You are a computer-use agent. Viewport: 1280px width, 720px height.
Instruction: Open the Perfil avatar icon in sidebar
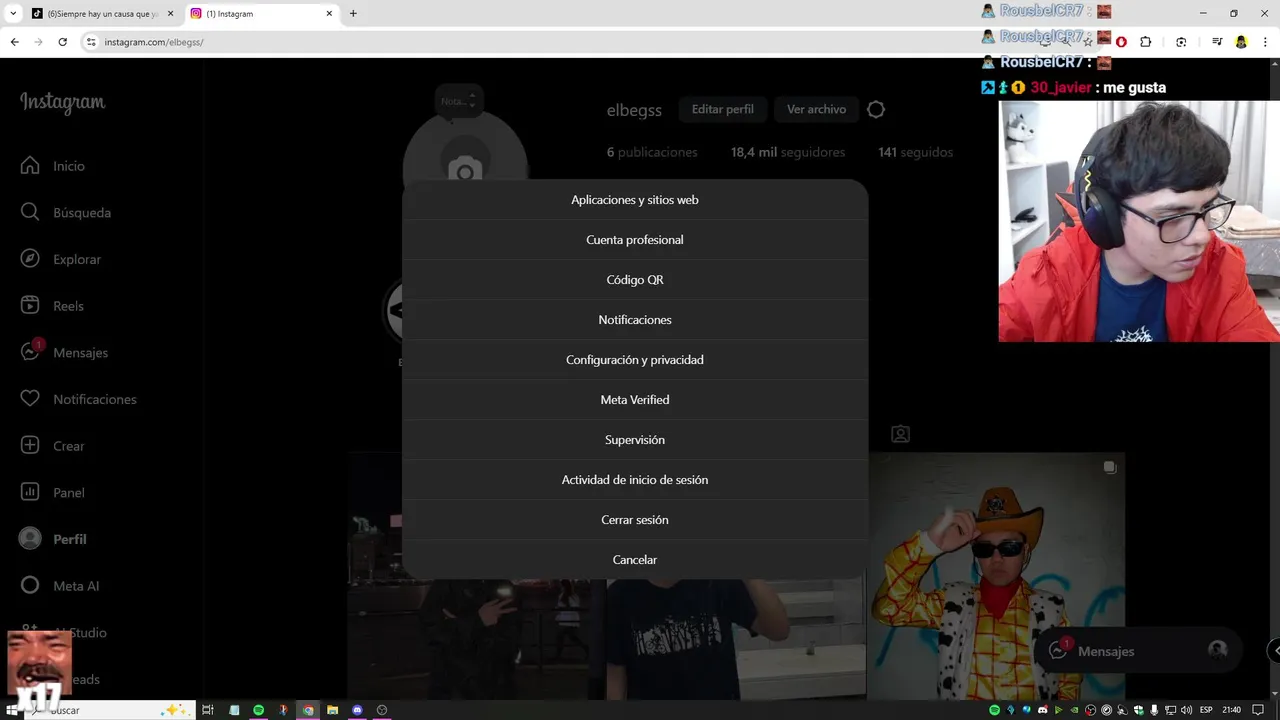point(30,538)
